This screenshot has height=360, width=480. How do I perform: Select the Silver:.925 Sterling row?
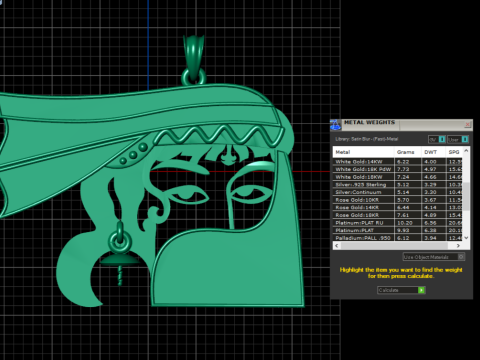click(398, 185)
